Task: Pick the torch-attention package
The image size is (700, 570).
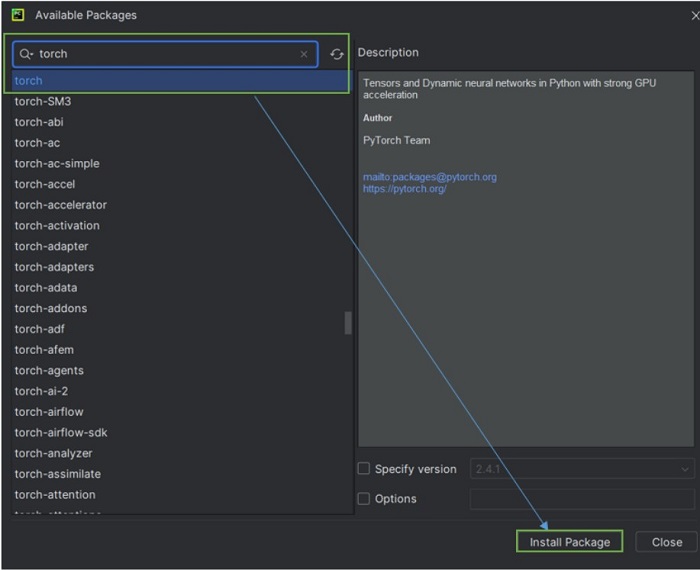Action: click(x=55, y=495)
